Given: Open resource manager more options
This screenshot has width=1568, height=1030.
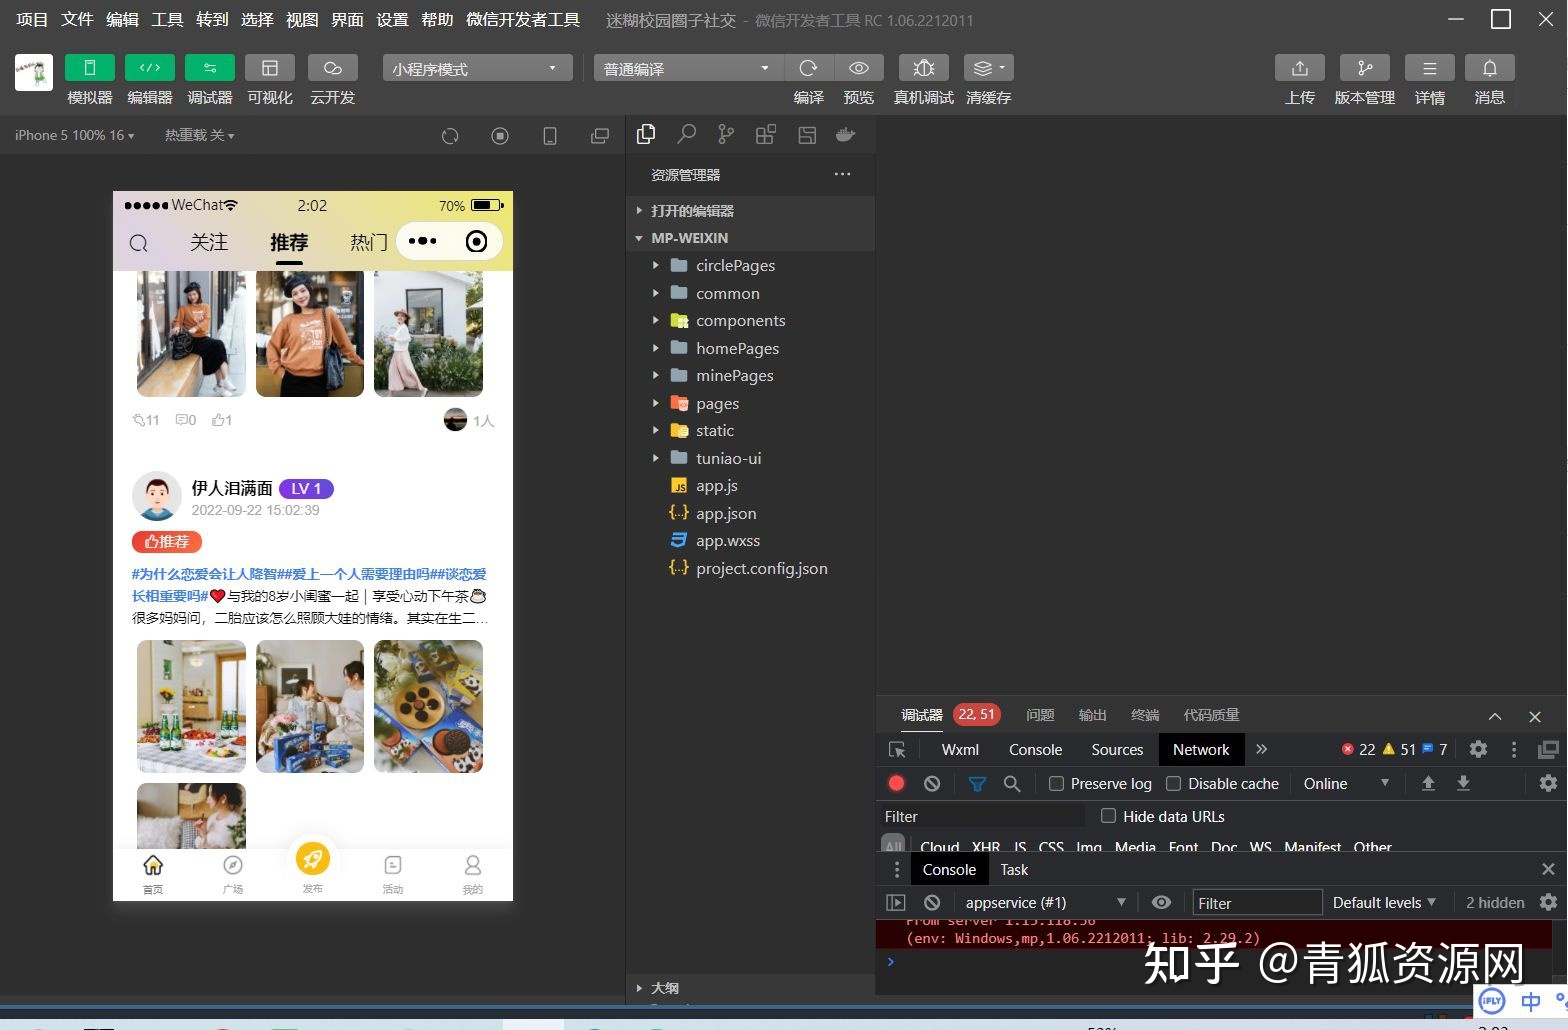Looking at the screenshot, I should tap(843, 174).
